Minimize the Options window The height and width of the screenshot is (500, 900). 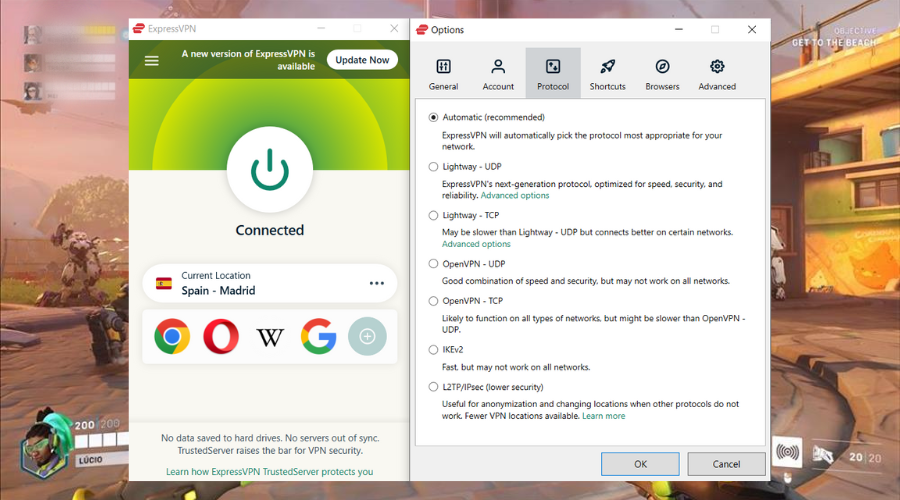coord(678,29)
